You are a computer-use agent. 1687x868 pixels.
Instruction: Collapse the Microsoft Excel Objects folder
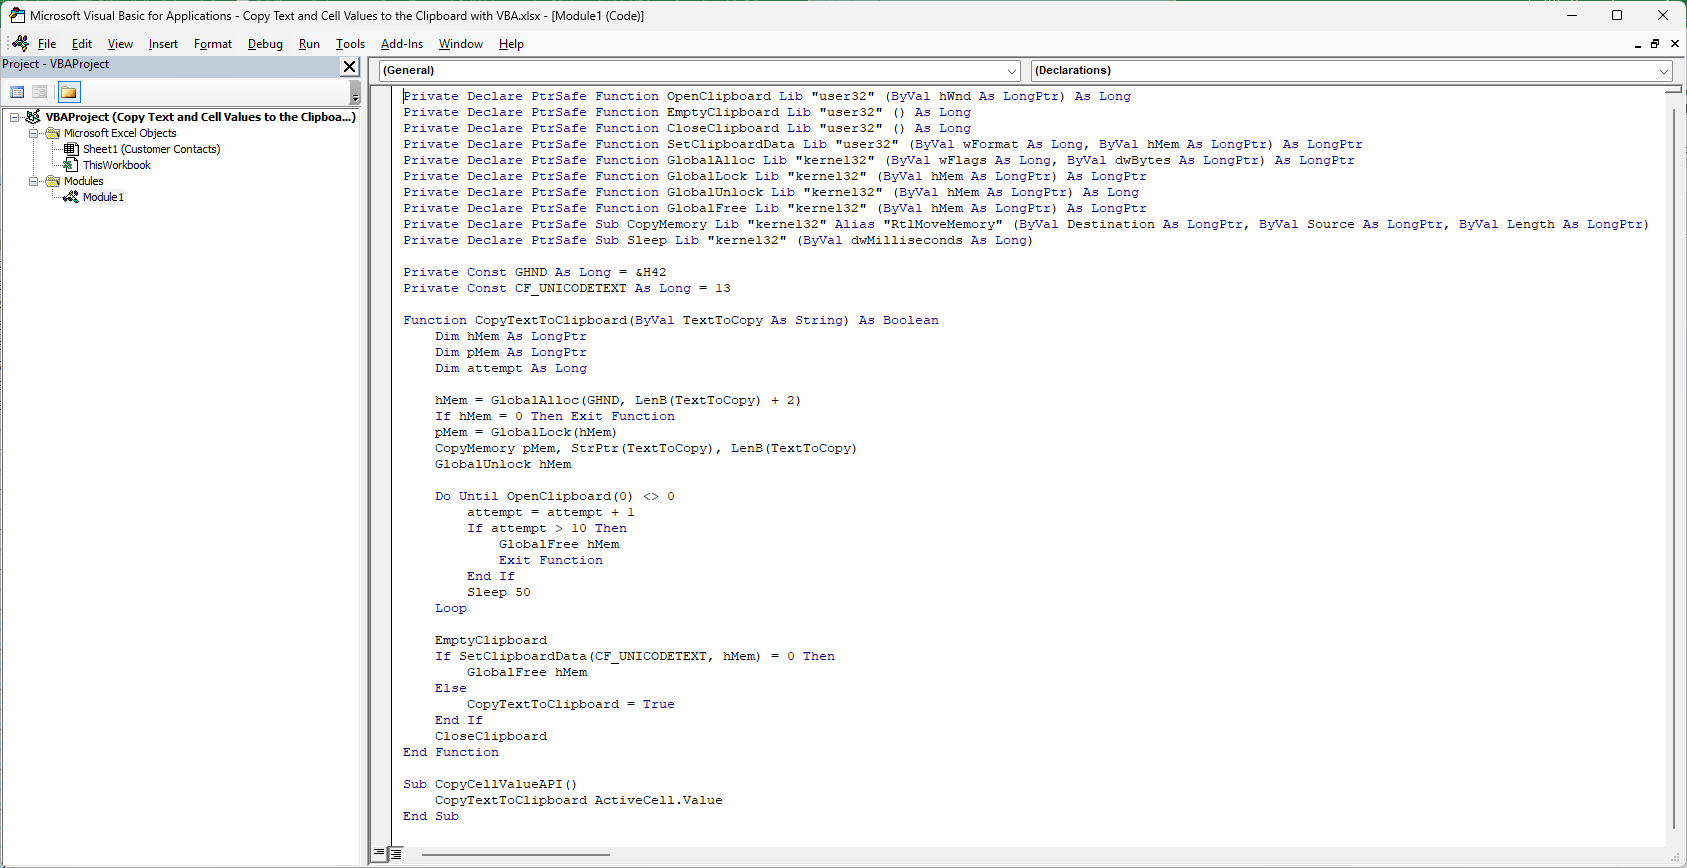pyautogui.click(x=33, y=133)
